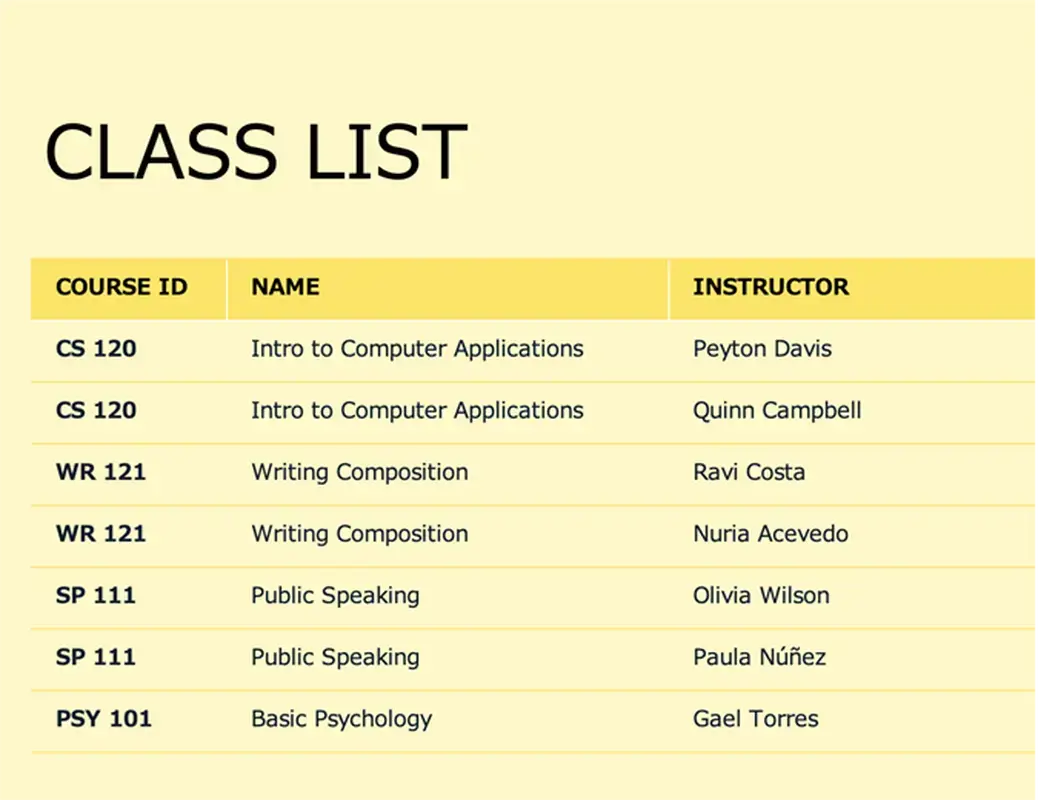This screenshot has height=800, width=1038.
Task: Click WR 121 in Ravi Costa's row
Action: pos(101,472)
